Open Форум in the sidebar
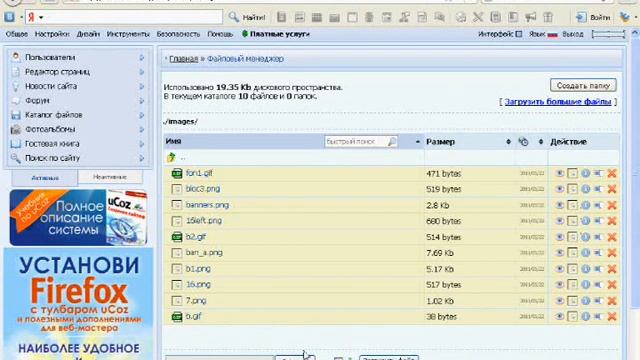640x360 pixels. coord(37,100)
